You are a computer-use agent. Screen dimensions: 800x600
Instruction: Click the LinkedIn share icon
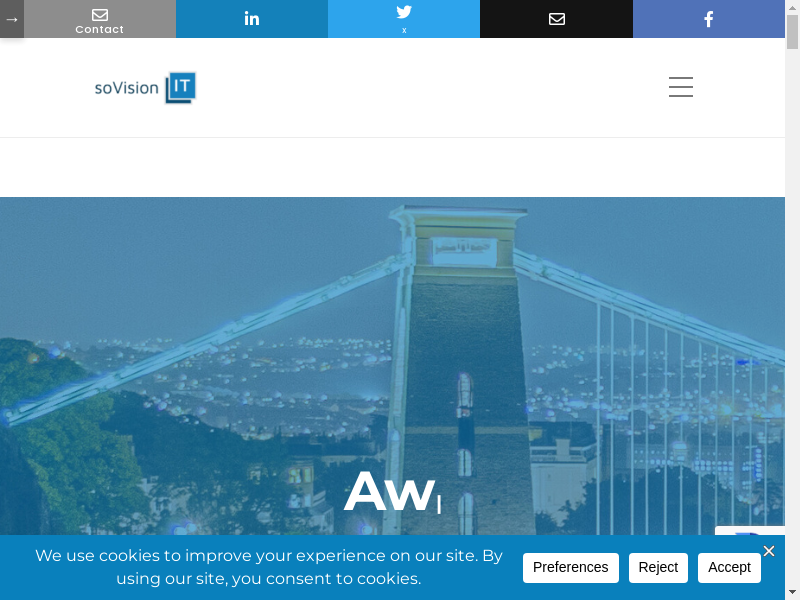coord(252,19)
